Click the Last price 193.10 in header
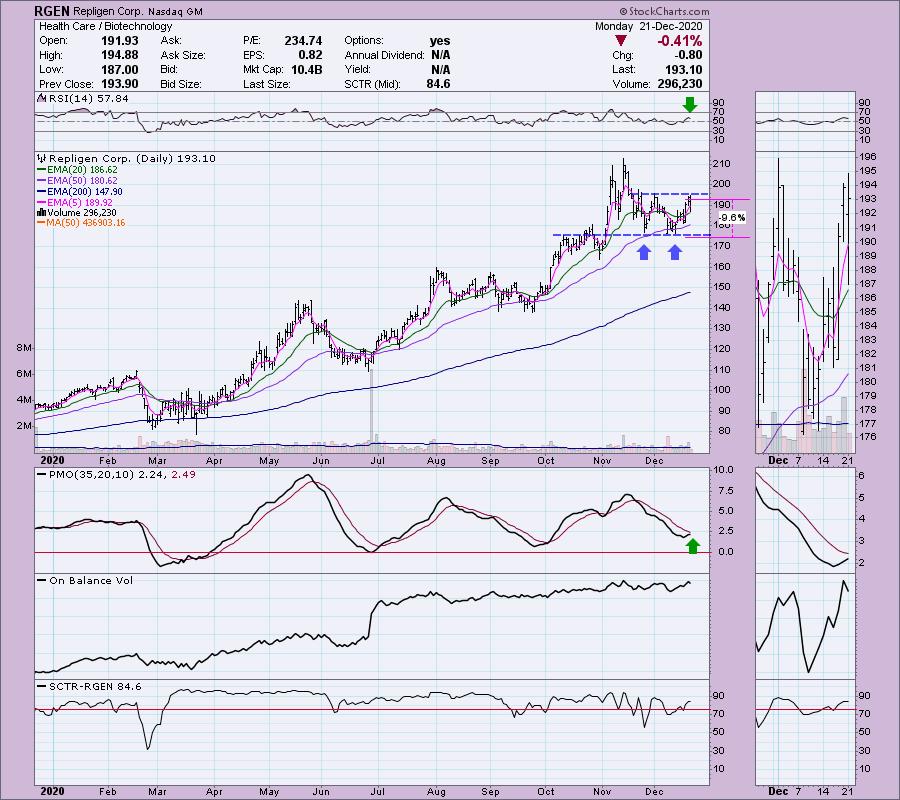Viewport: 900px width, 800px height. point(683,69)
